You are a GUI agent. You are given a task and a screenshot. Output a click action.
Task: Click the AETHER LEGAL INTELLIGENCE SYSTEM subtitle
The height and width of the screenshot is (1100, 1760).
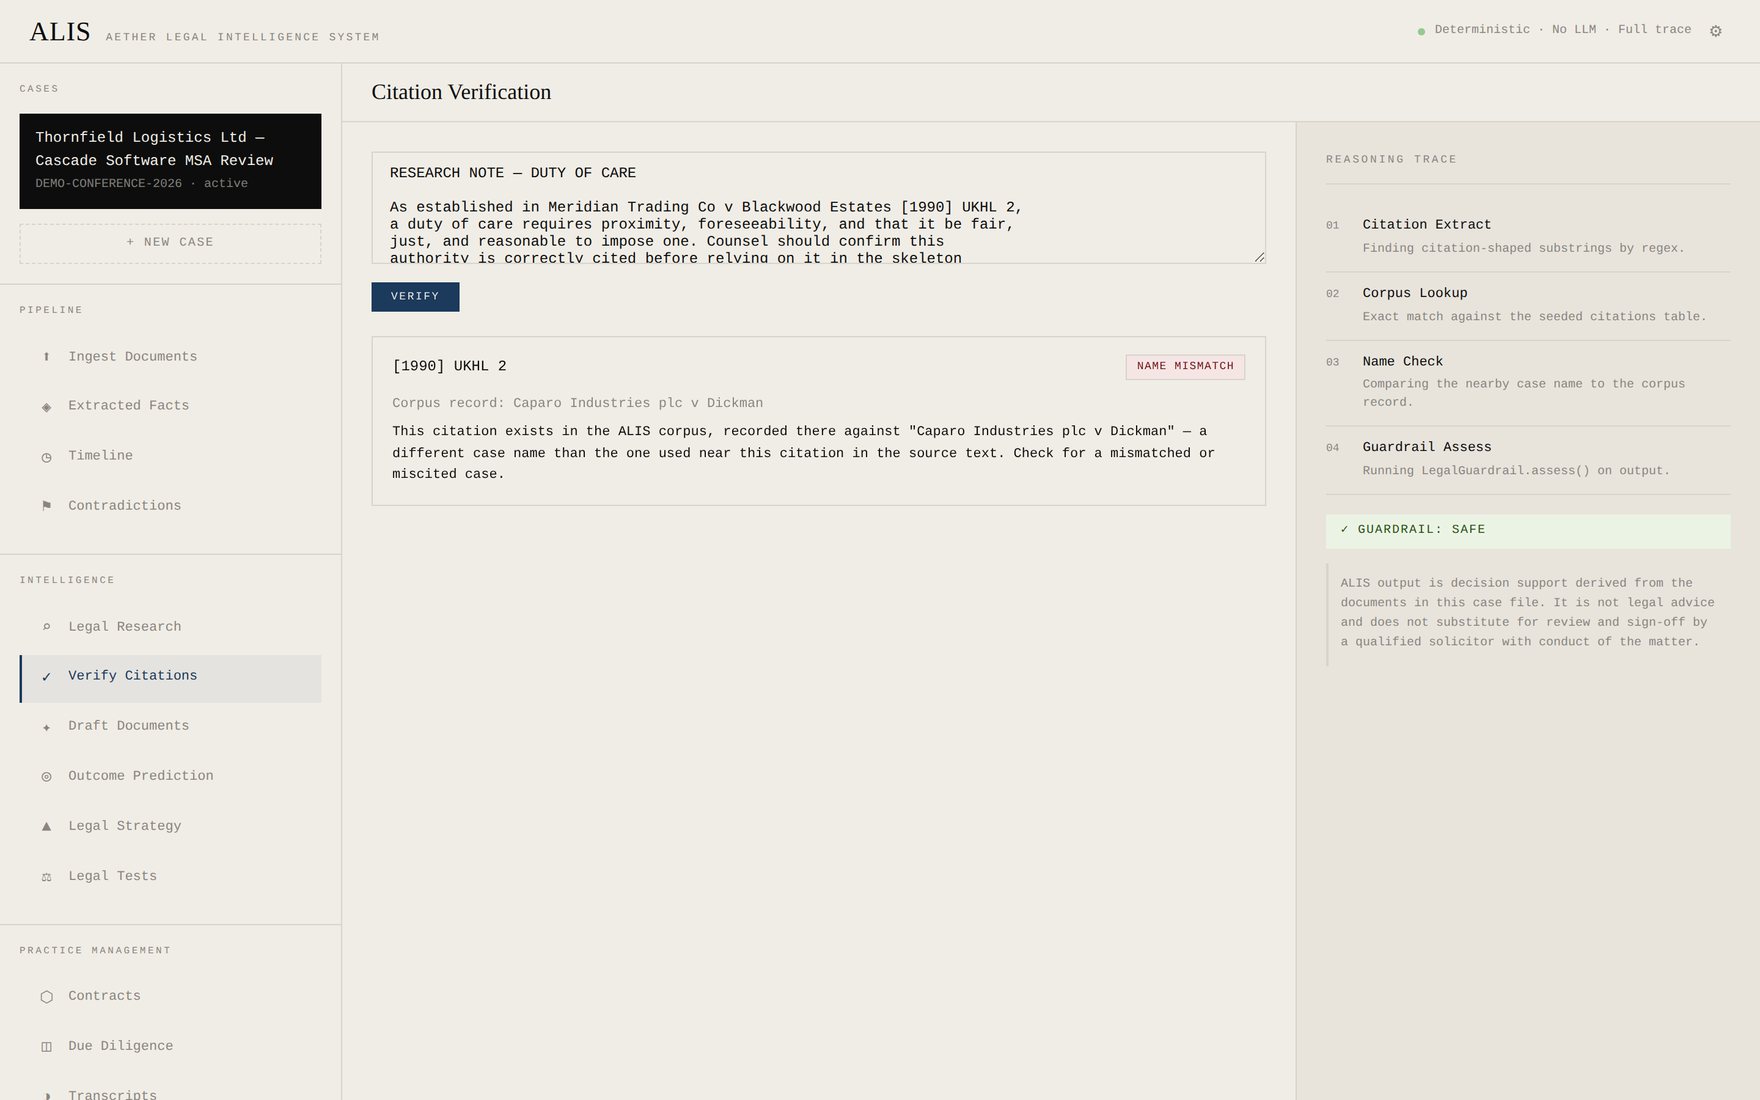(x=243, y=38)
